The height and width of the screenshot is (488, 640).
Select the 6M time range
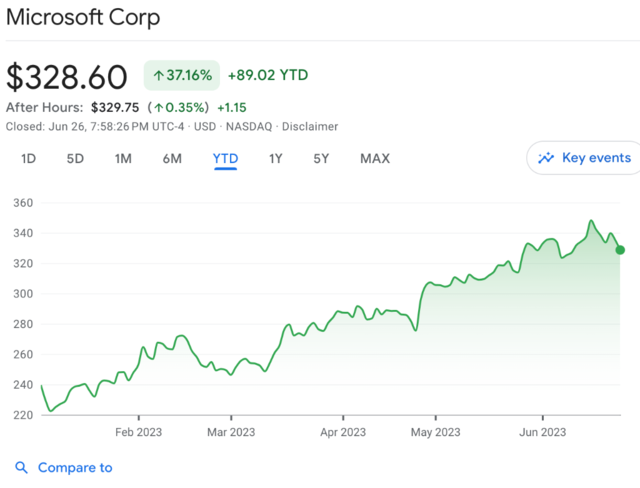[172, 159]
